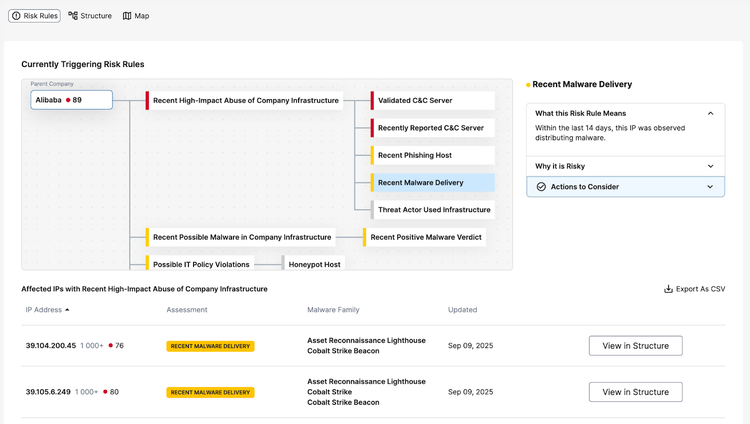The height and width of the screenshot is (424, 750).
Task: Expand the Actions to Consider chevron
Action: (x=710, y=187)
